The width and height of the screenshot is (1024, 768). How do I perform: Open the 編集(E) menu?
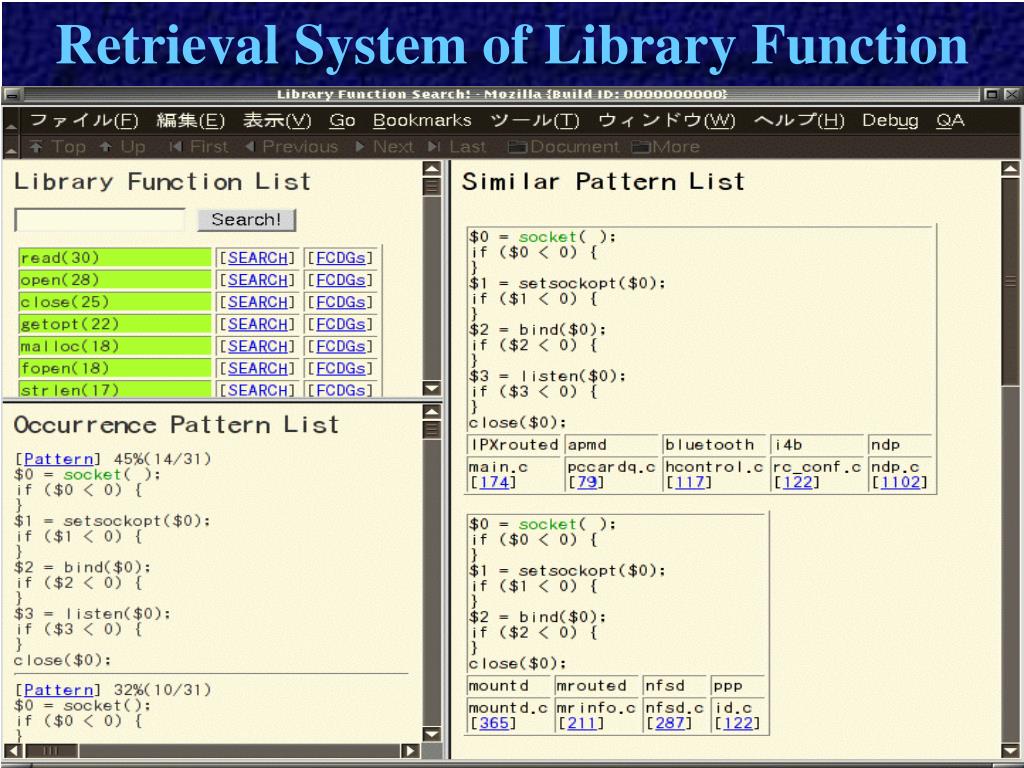[x=190, y=121]
